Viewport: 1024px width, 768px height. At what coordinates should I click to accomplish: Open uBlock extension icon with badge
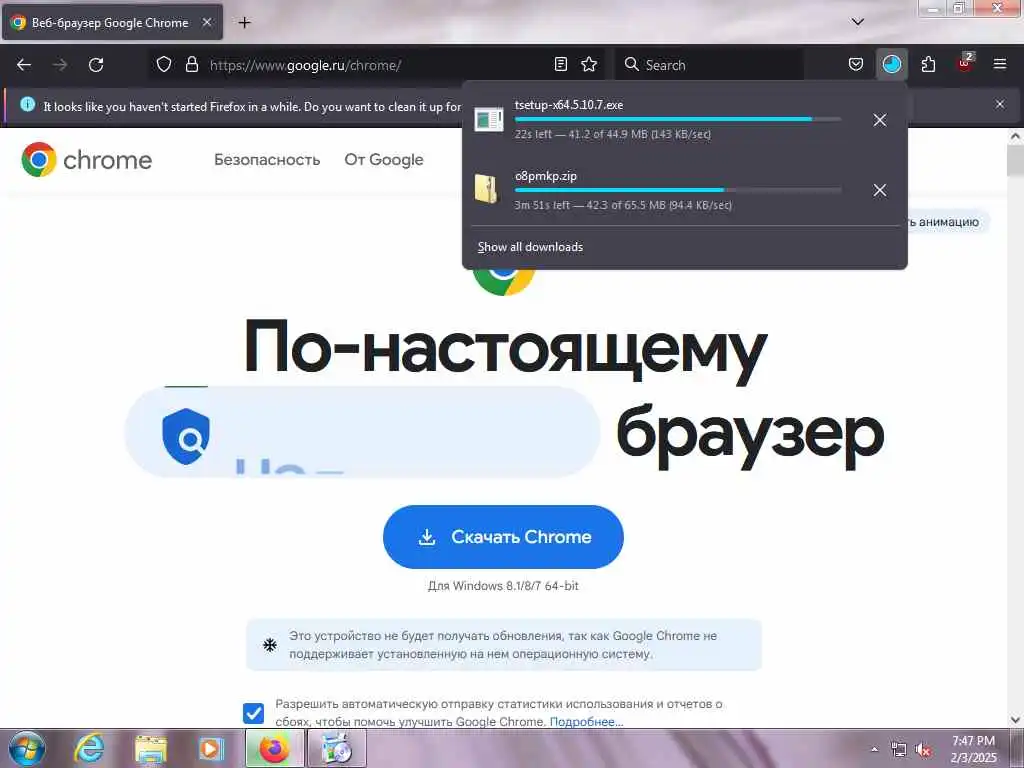point(965,63)
